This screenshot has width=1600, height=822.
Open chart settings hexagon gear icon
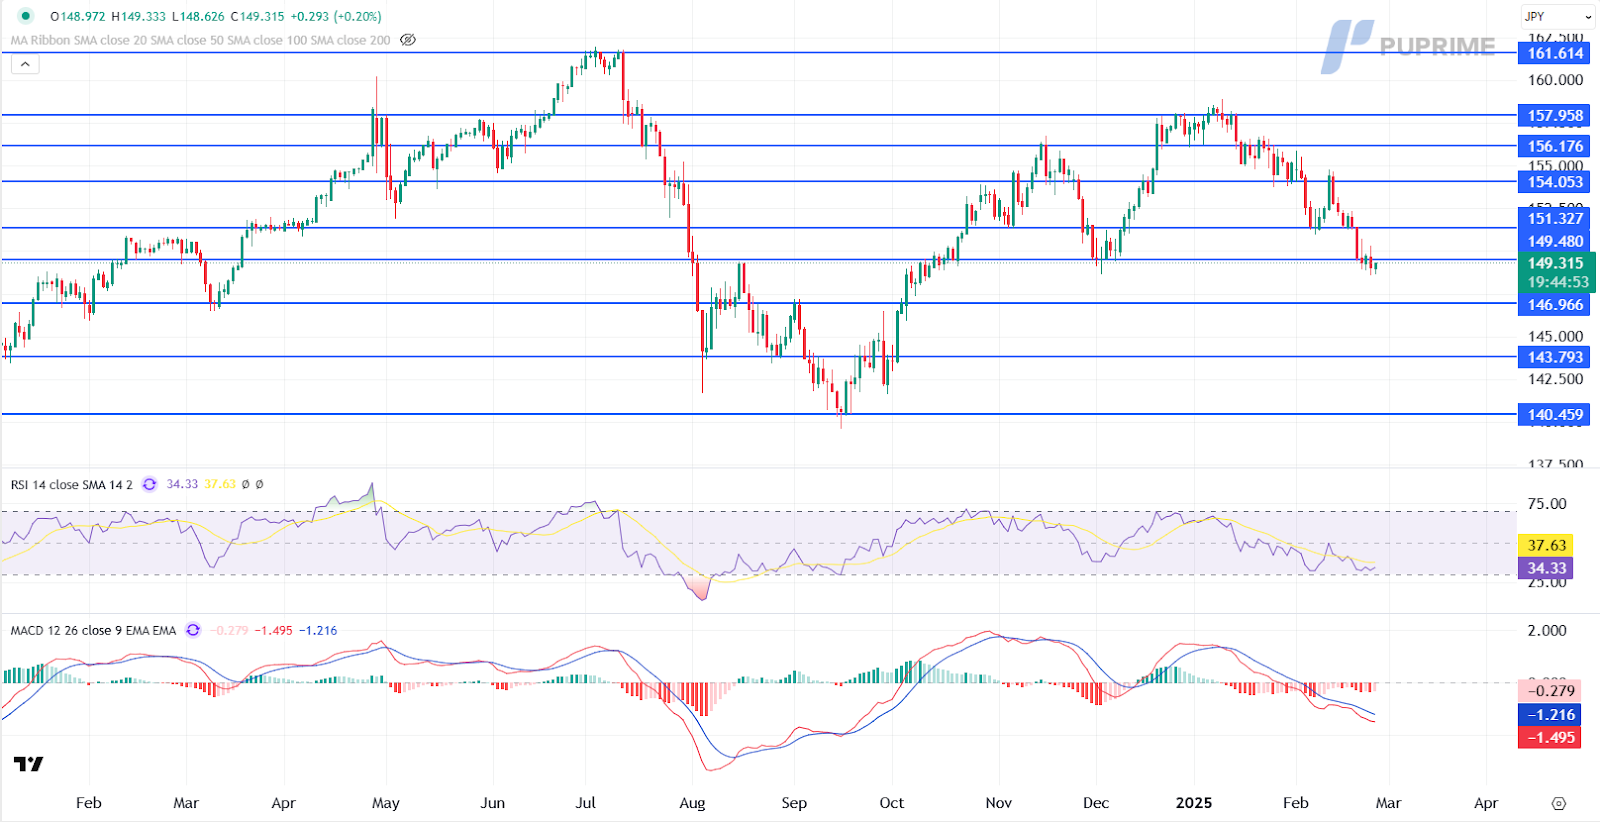click(x=1558, y=803)
